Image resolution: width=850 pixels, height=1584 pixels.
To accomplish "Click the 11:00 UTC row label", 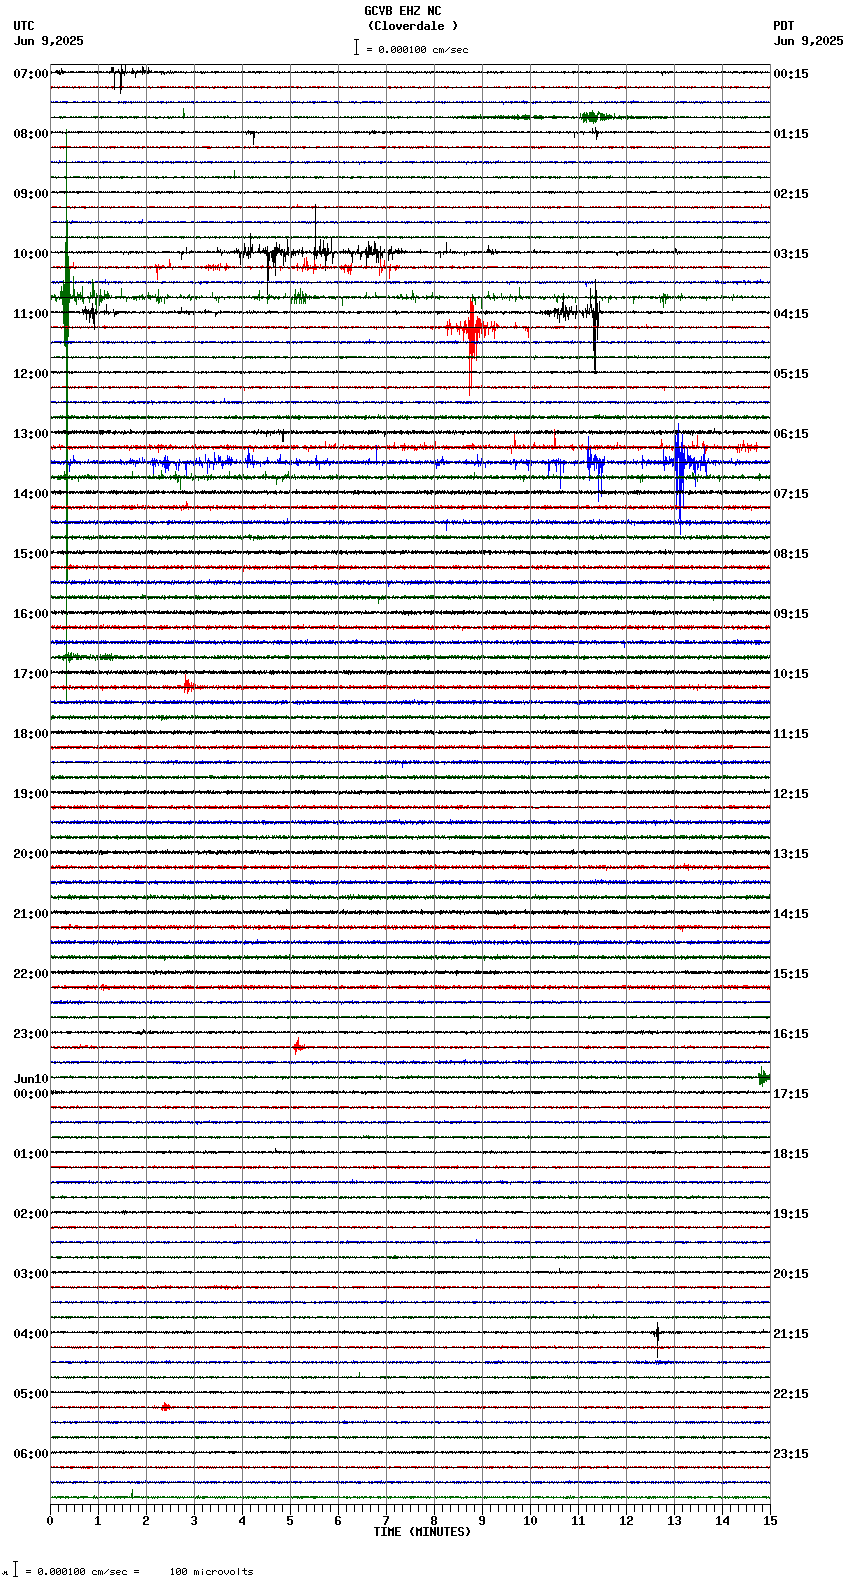I will (31, 314).
